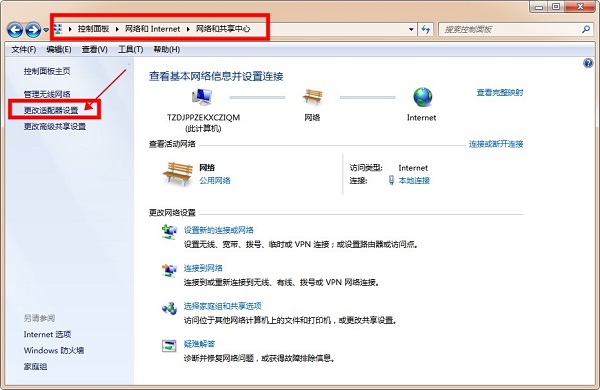Viewport: 600px width, 390px height.
Task: Click the Internet globe icon
Action: (422, 97)
